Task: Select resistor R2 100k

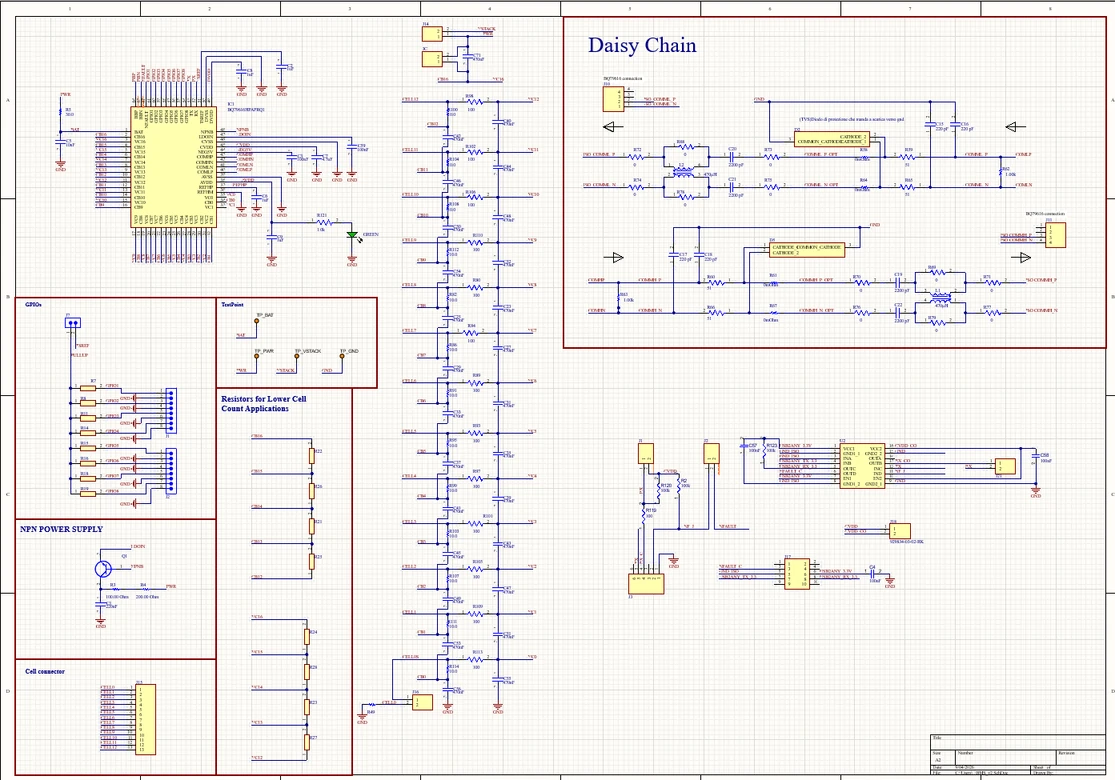Action: 677,485
